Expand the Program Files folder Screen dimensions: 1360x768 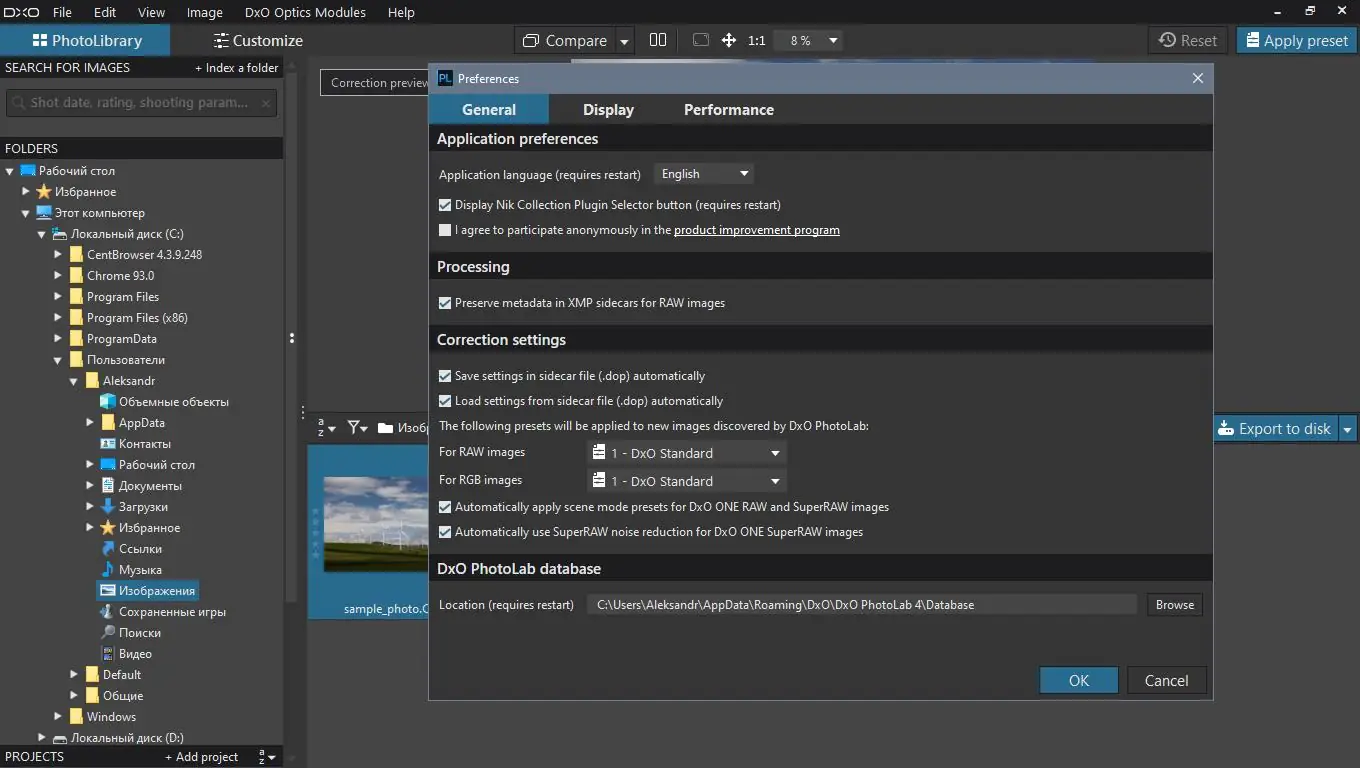[x=58, y=297]
